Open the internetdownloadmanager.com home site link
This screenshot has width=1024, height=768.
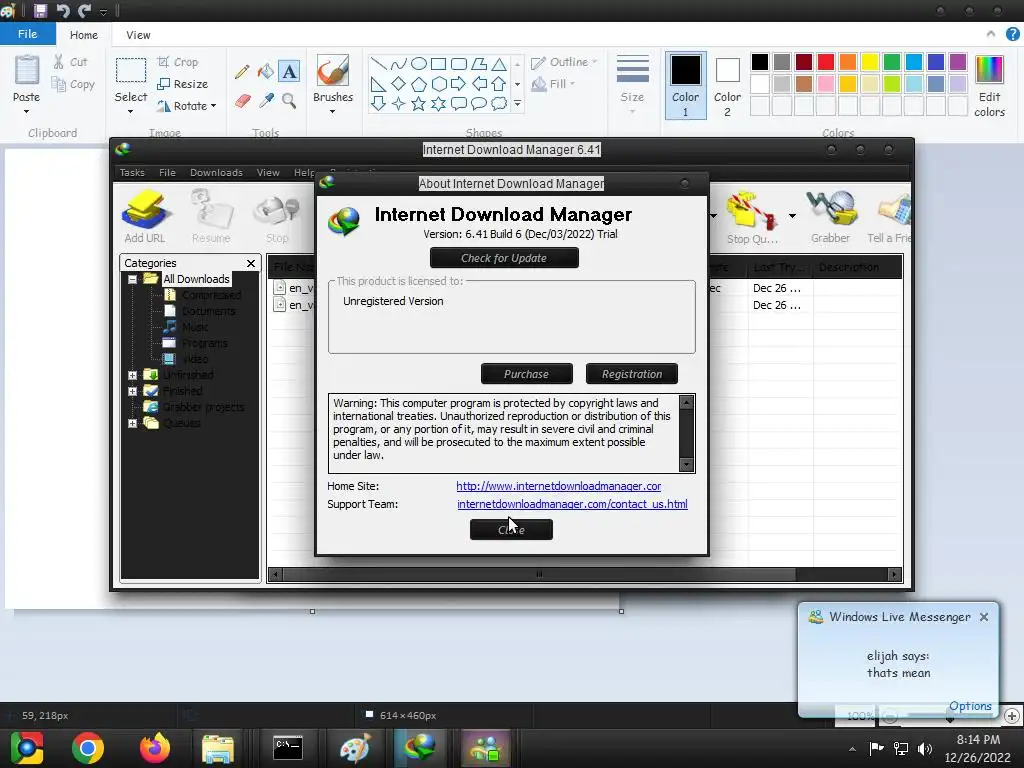pyautogui.click(x=558, y=486)
